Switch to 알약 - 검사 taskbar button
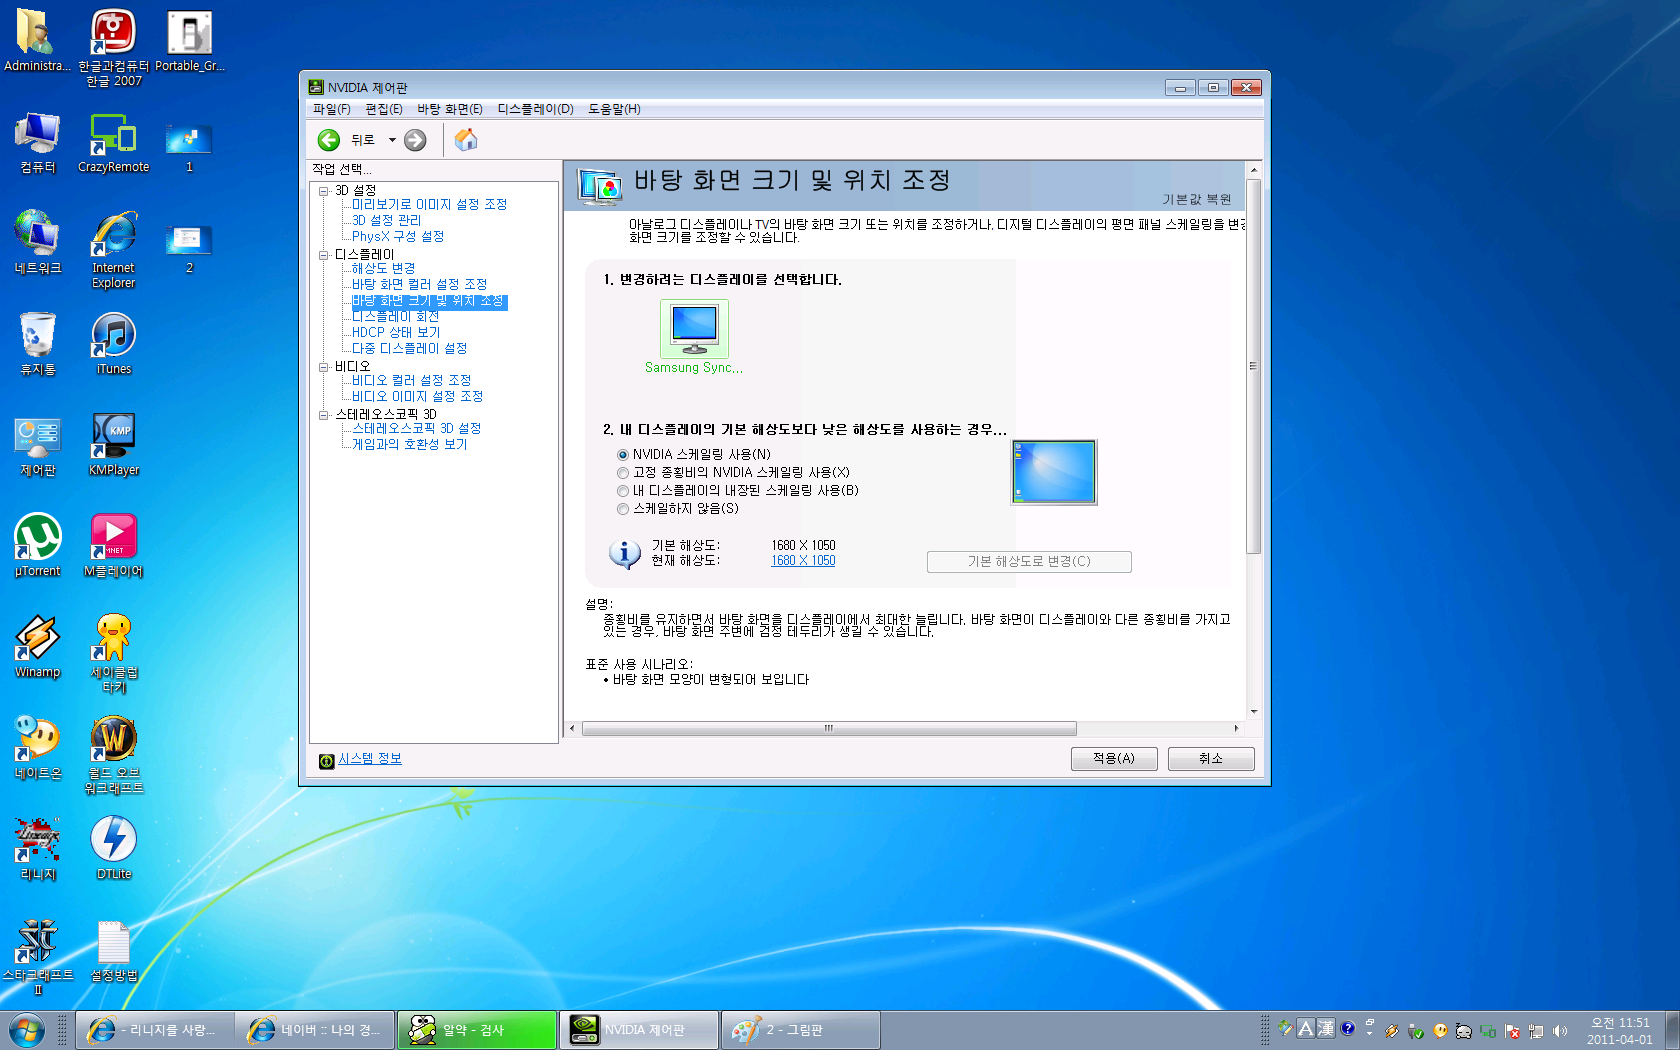Viewport: 1680px width, 1050px height. (x=477, y=1030)
